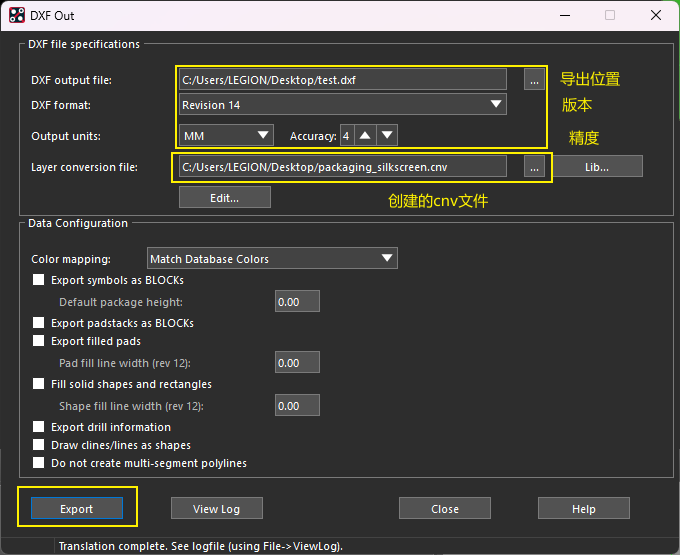Click the DXF Out app icon in title bar

pyautogui.click(x=17, y=16)
